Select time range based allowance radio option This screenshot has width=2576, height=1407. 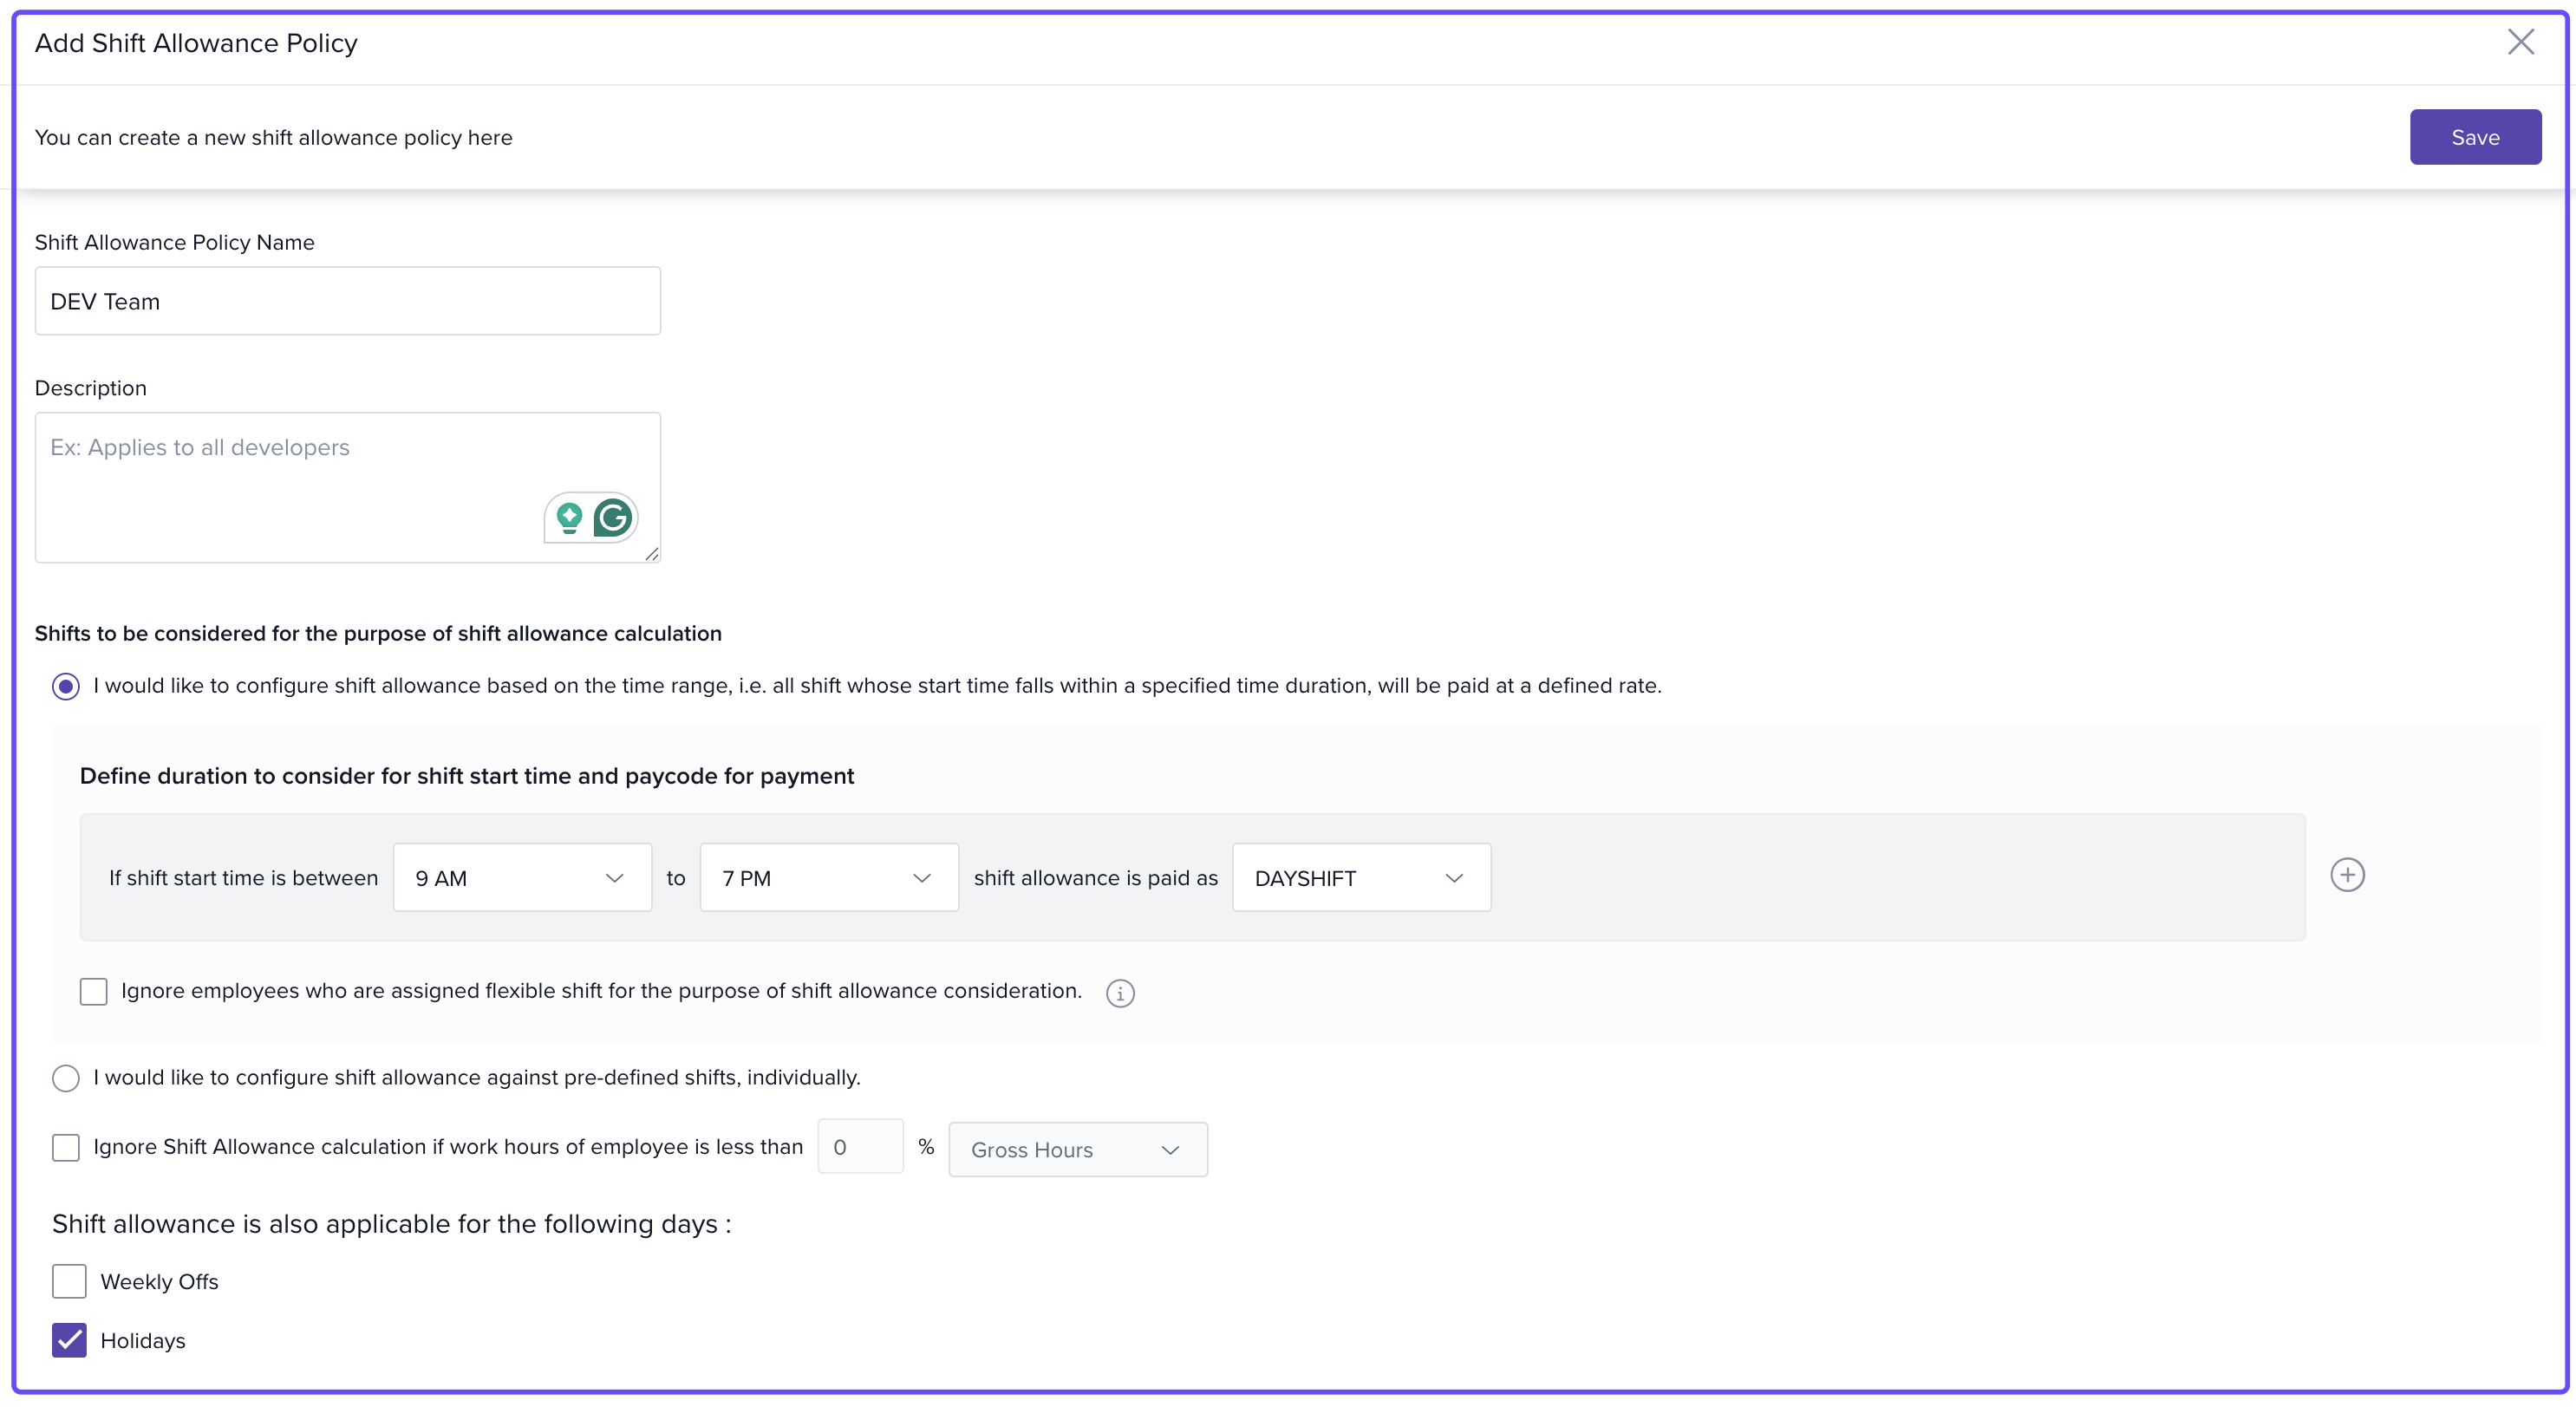pos(66,686)
